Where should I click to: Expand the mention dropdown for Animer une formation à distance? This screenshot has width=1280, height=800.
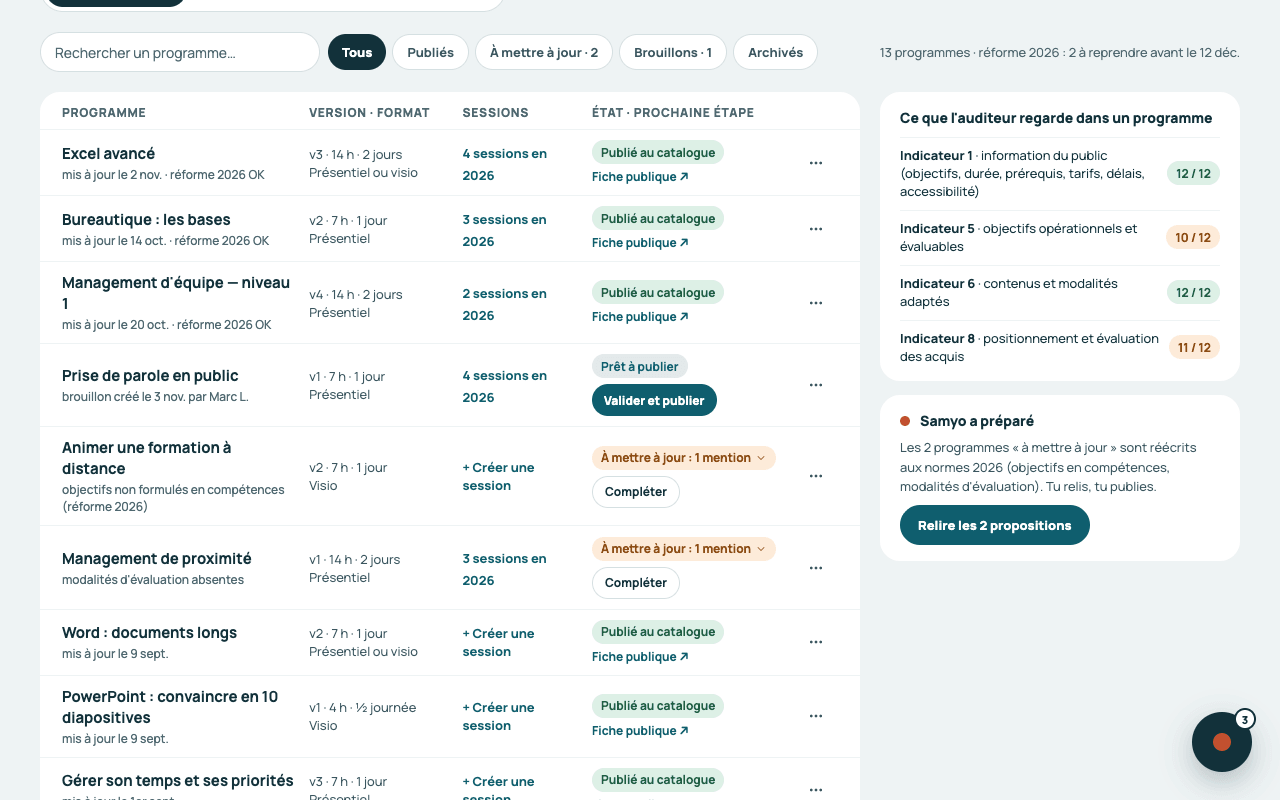point(684,458)
